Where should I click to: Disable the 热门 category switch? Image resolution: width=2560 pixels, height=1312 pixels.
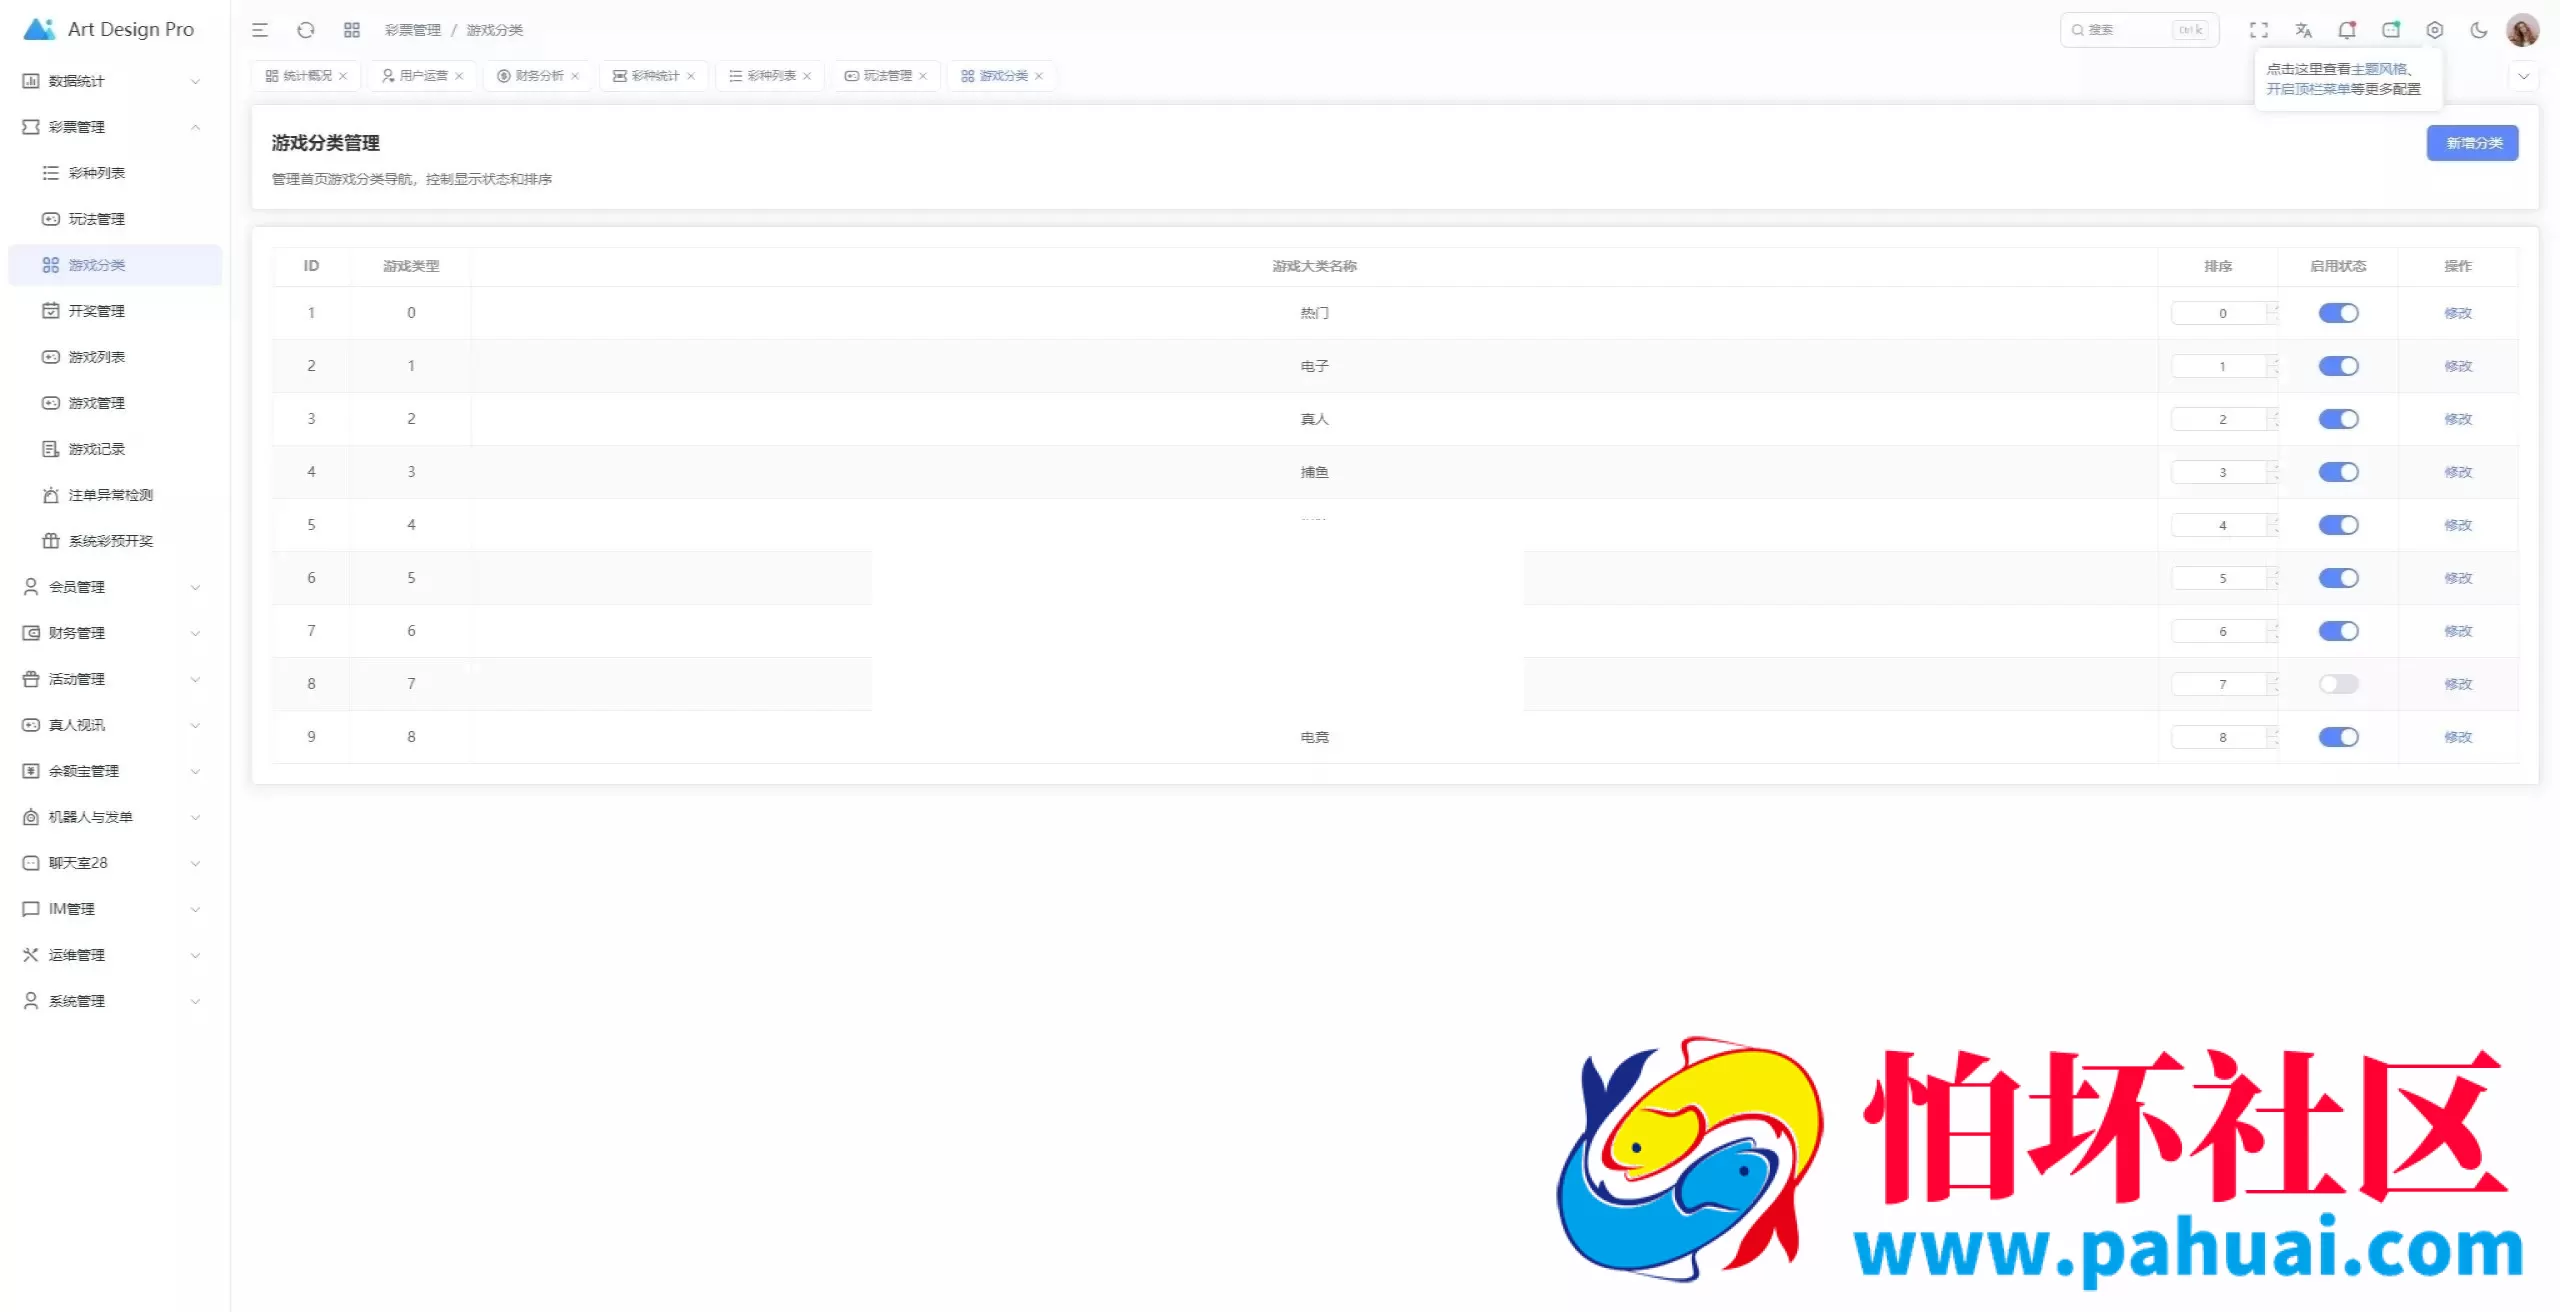click(2338, 313)
